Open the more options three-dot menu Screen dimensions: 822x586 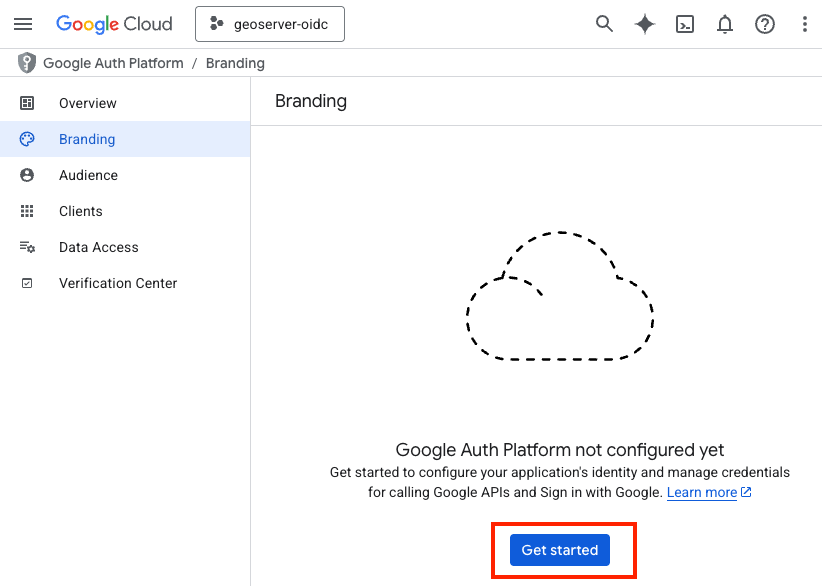coord(803,23)
